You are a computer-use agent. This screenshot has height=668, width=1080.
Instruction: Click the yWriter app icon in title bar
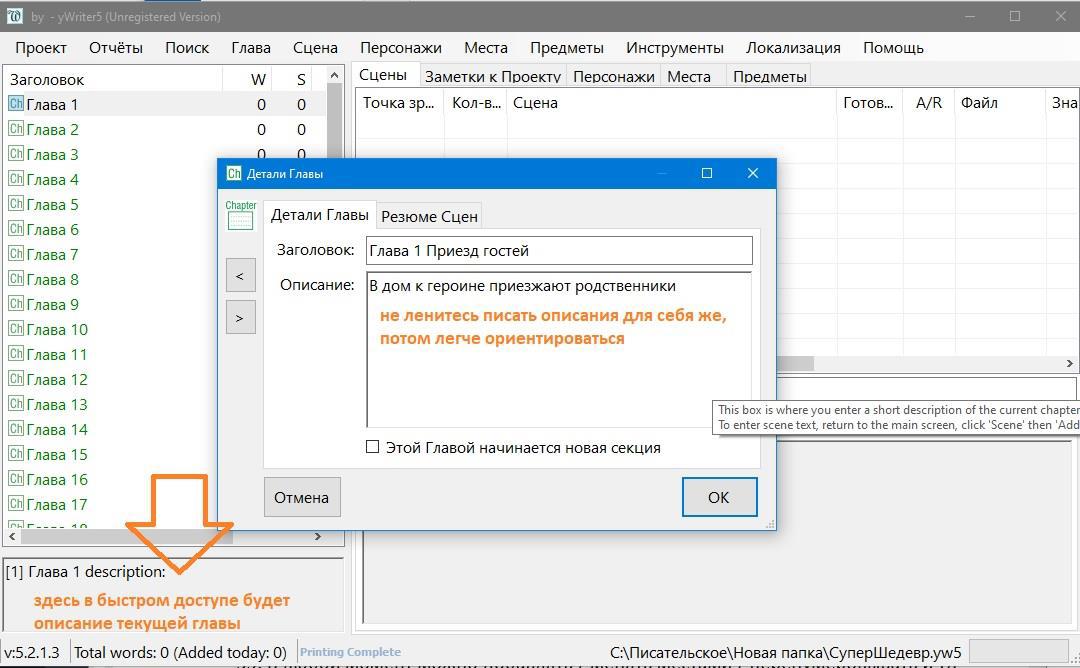coord(14,16)
